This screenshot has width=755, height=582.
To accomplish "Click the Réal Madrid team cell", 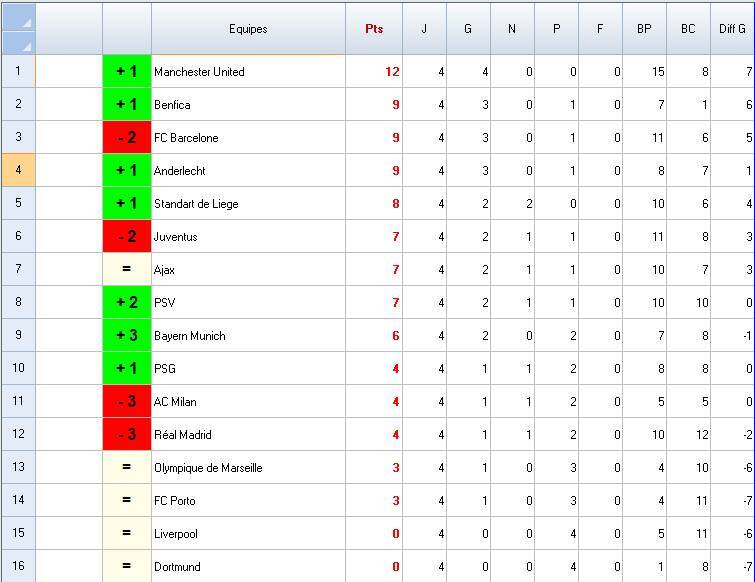I will click(x=248, y=435).
